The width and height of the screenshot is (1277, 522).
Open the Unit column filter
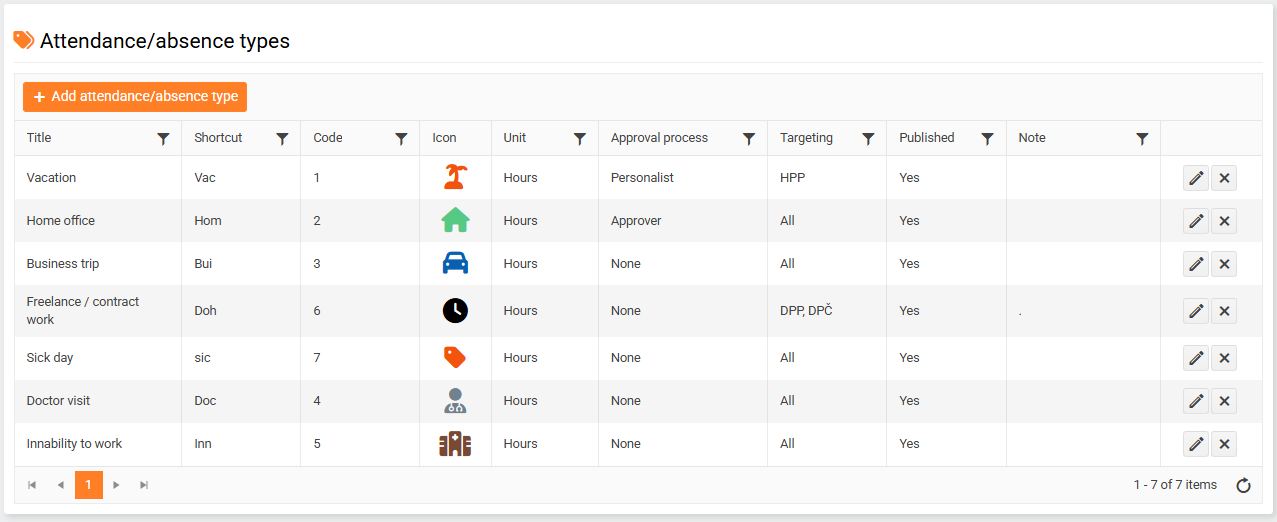[579, 139]
